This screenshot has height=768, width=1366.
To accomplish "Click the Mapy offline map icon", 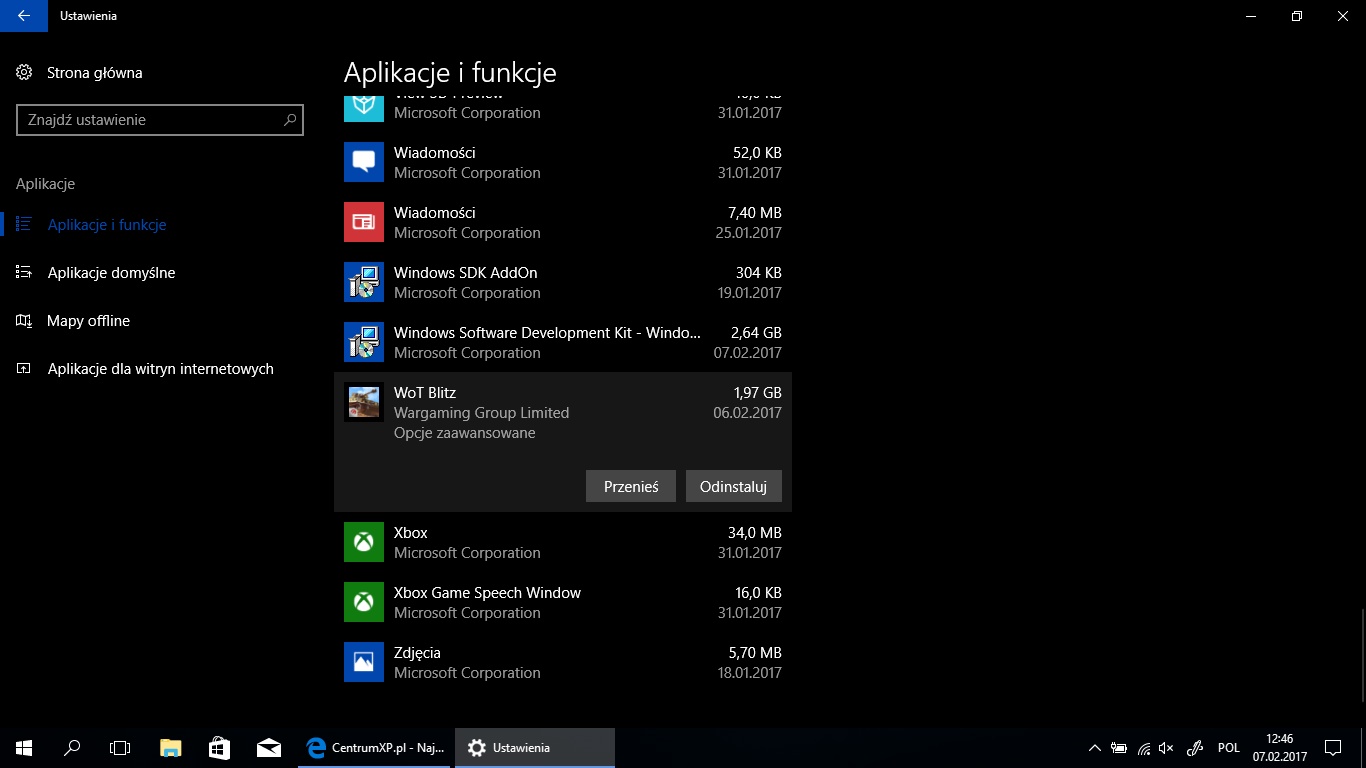I will 24,321.
